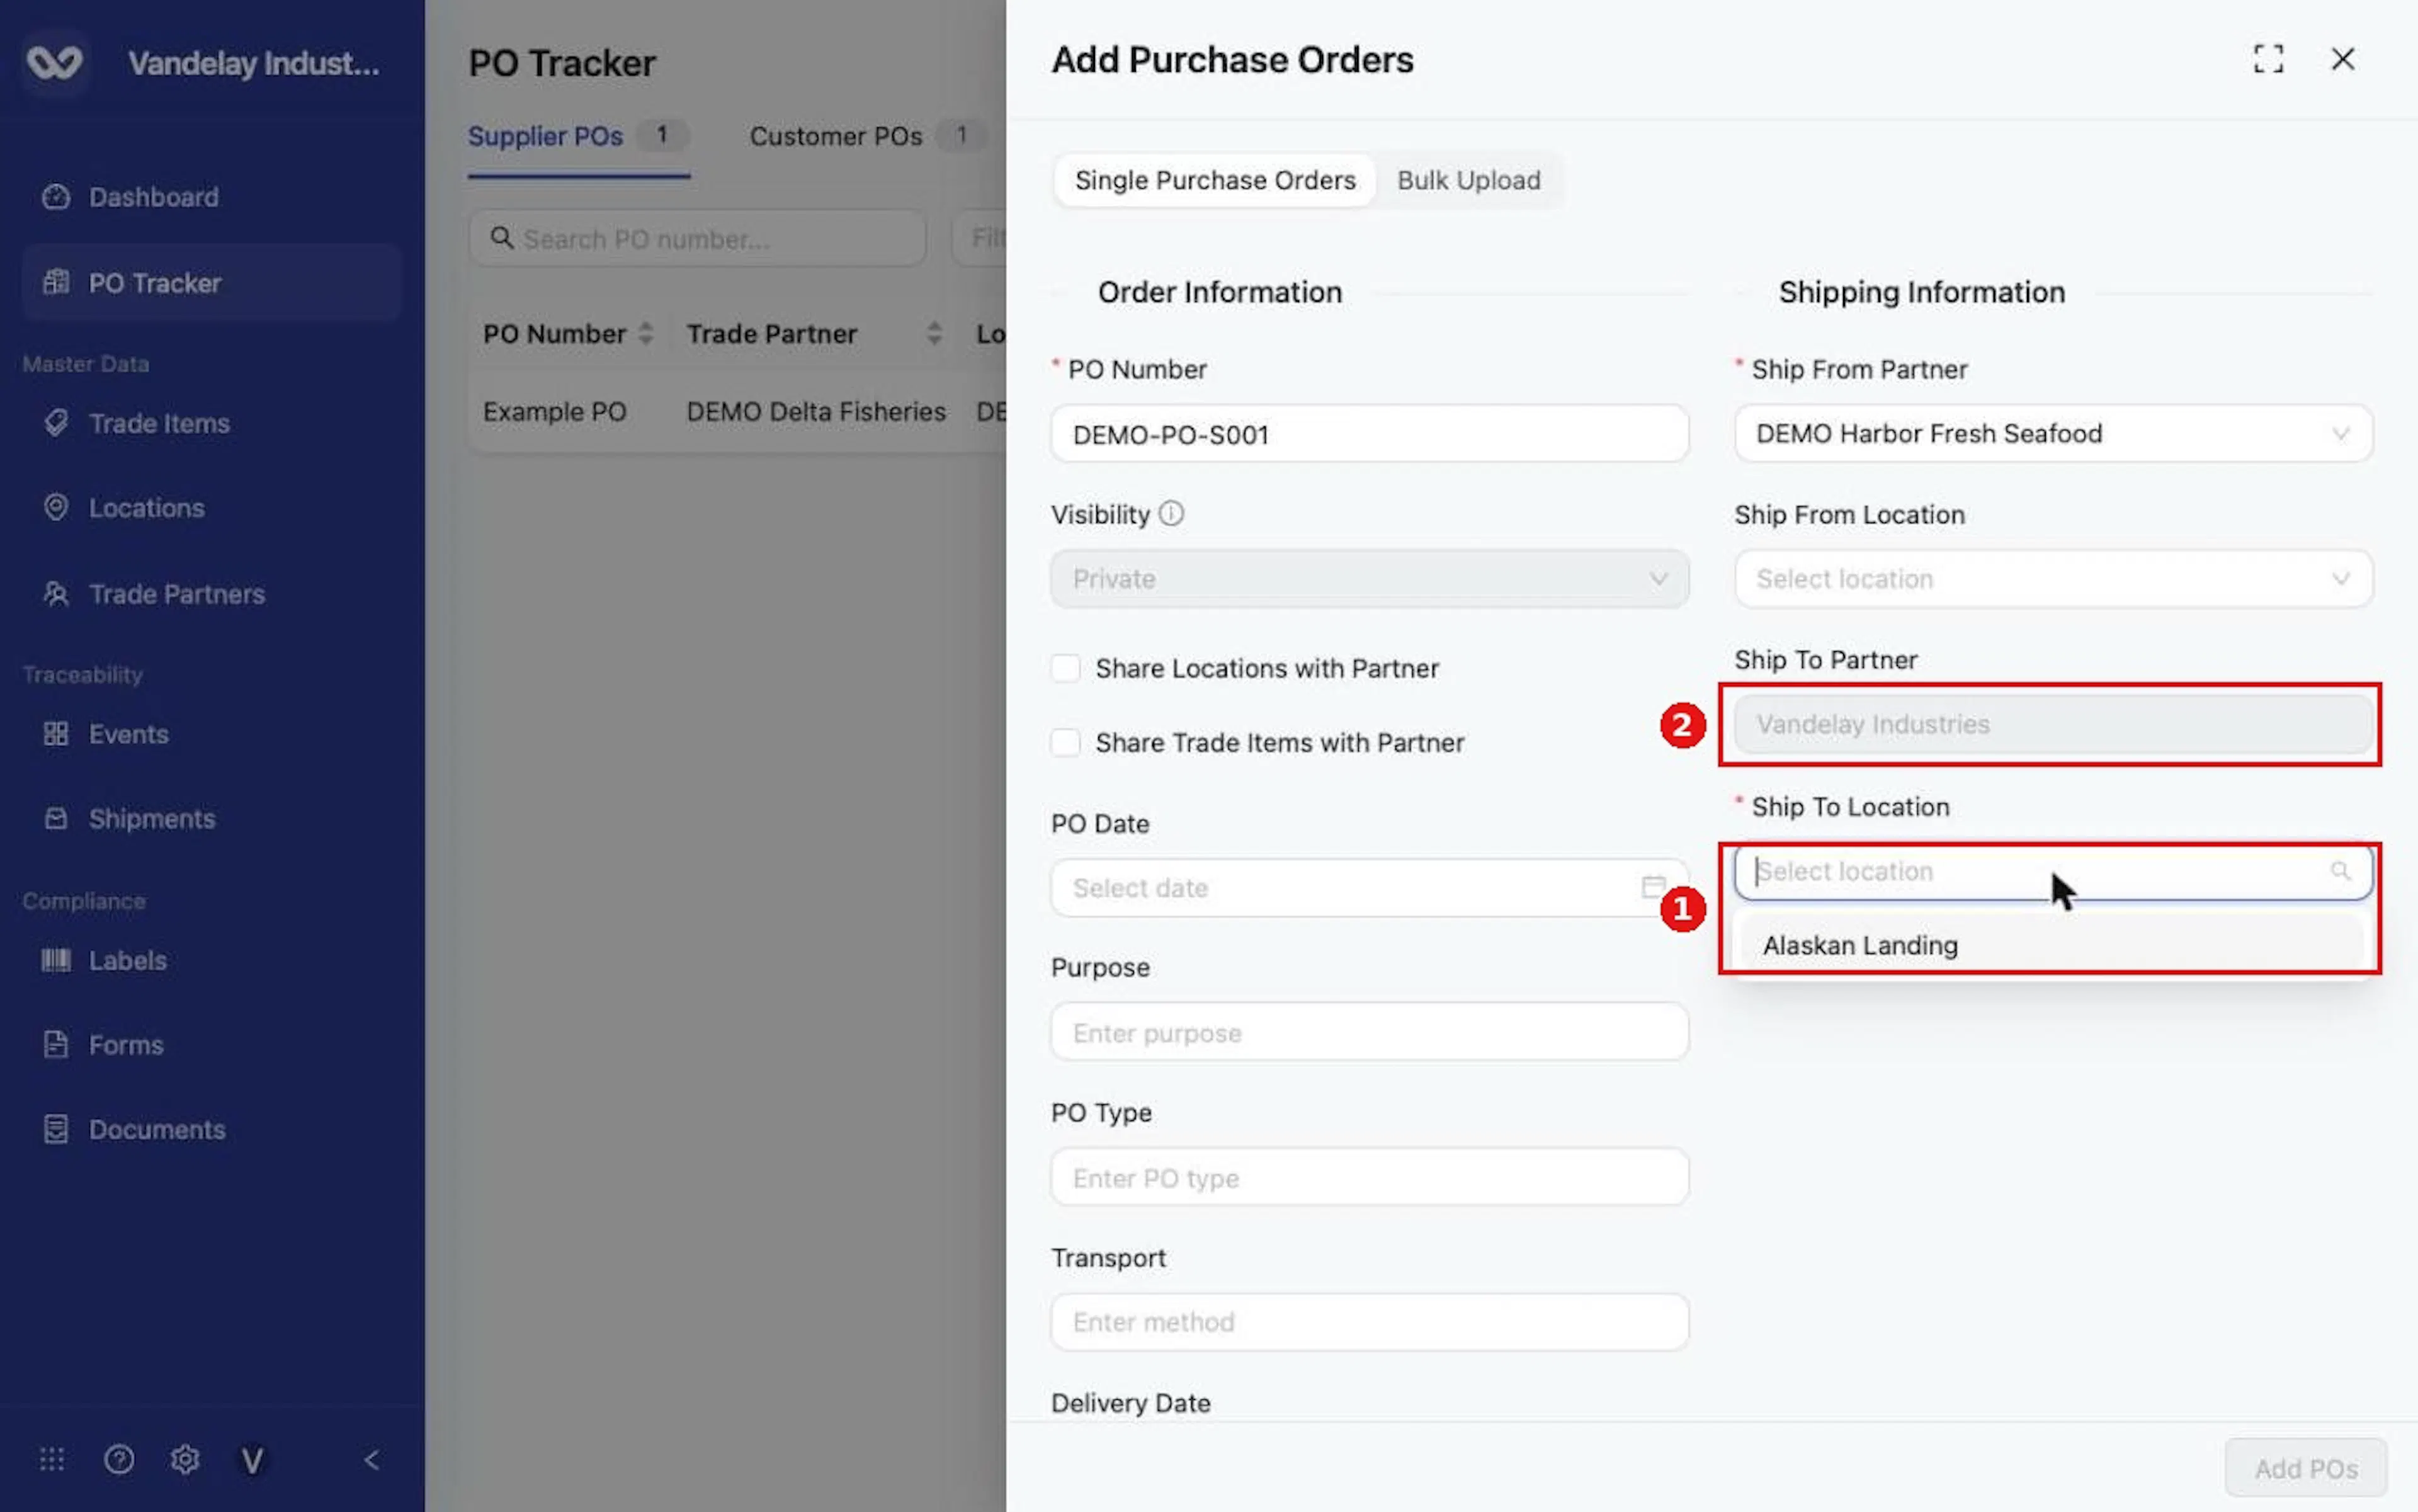Click the help question mark icon
2418x1512 pixels.
point(119,1460)
